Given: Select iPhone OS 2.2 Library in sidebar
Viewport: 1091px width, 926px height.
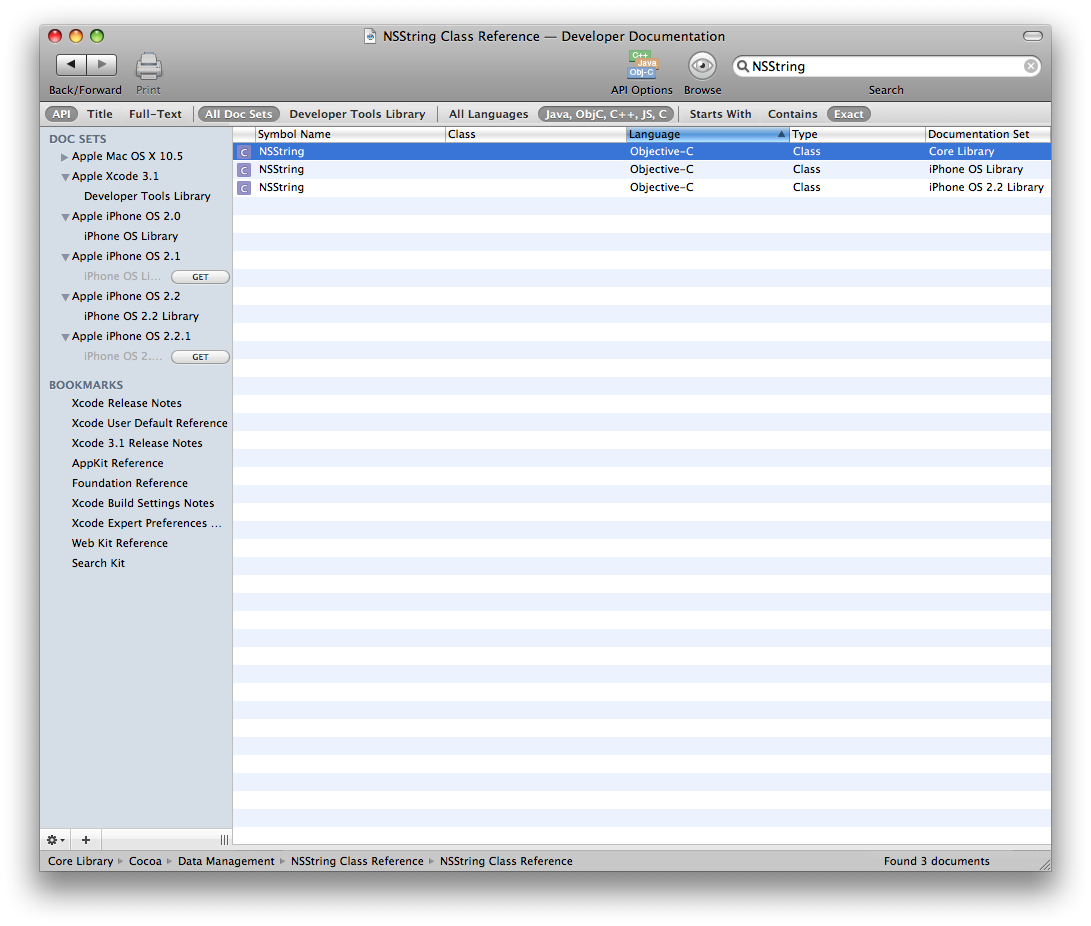Looking at the screenshot, I should 141,317.
